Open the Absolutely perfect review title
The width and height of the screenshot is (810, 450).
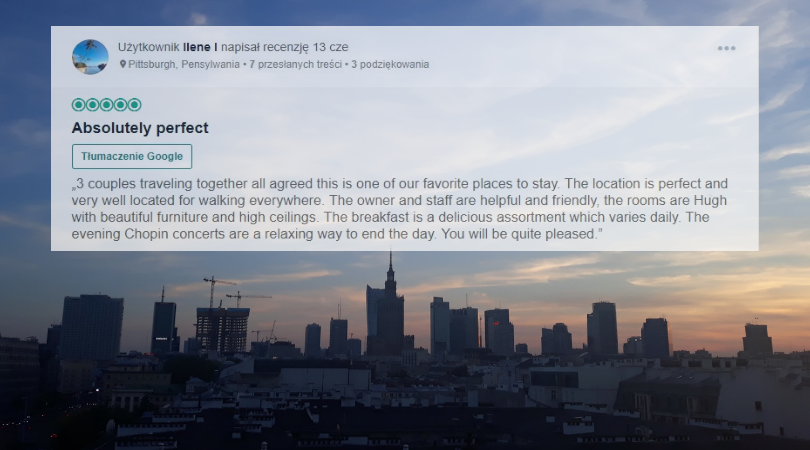140,128
